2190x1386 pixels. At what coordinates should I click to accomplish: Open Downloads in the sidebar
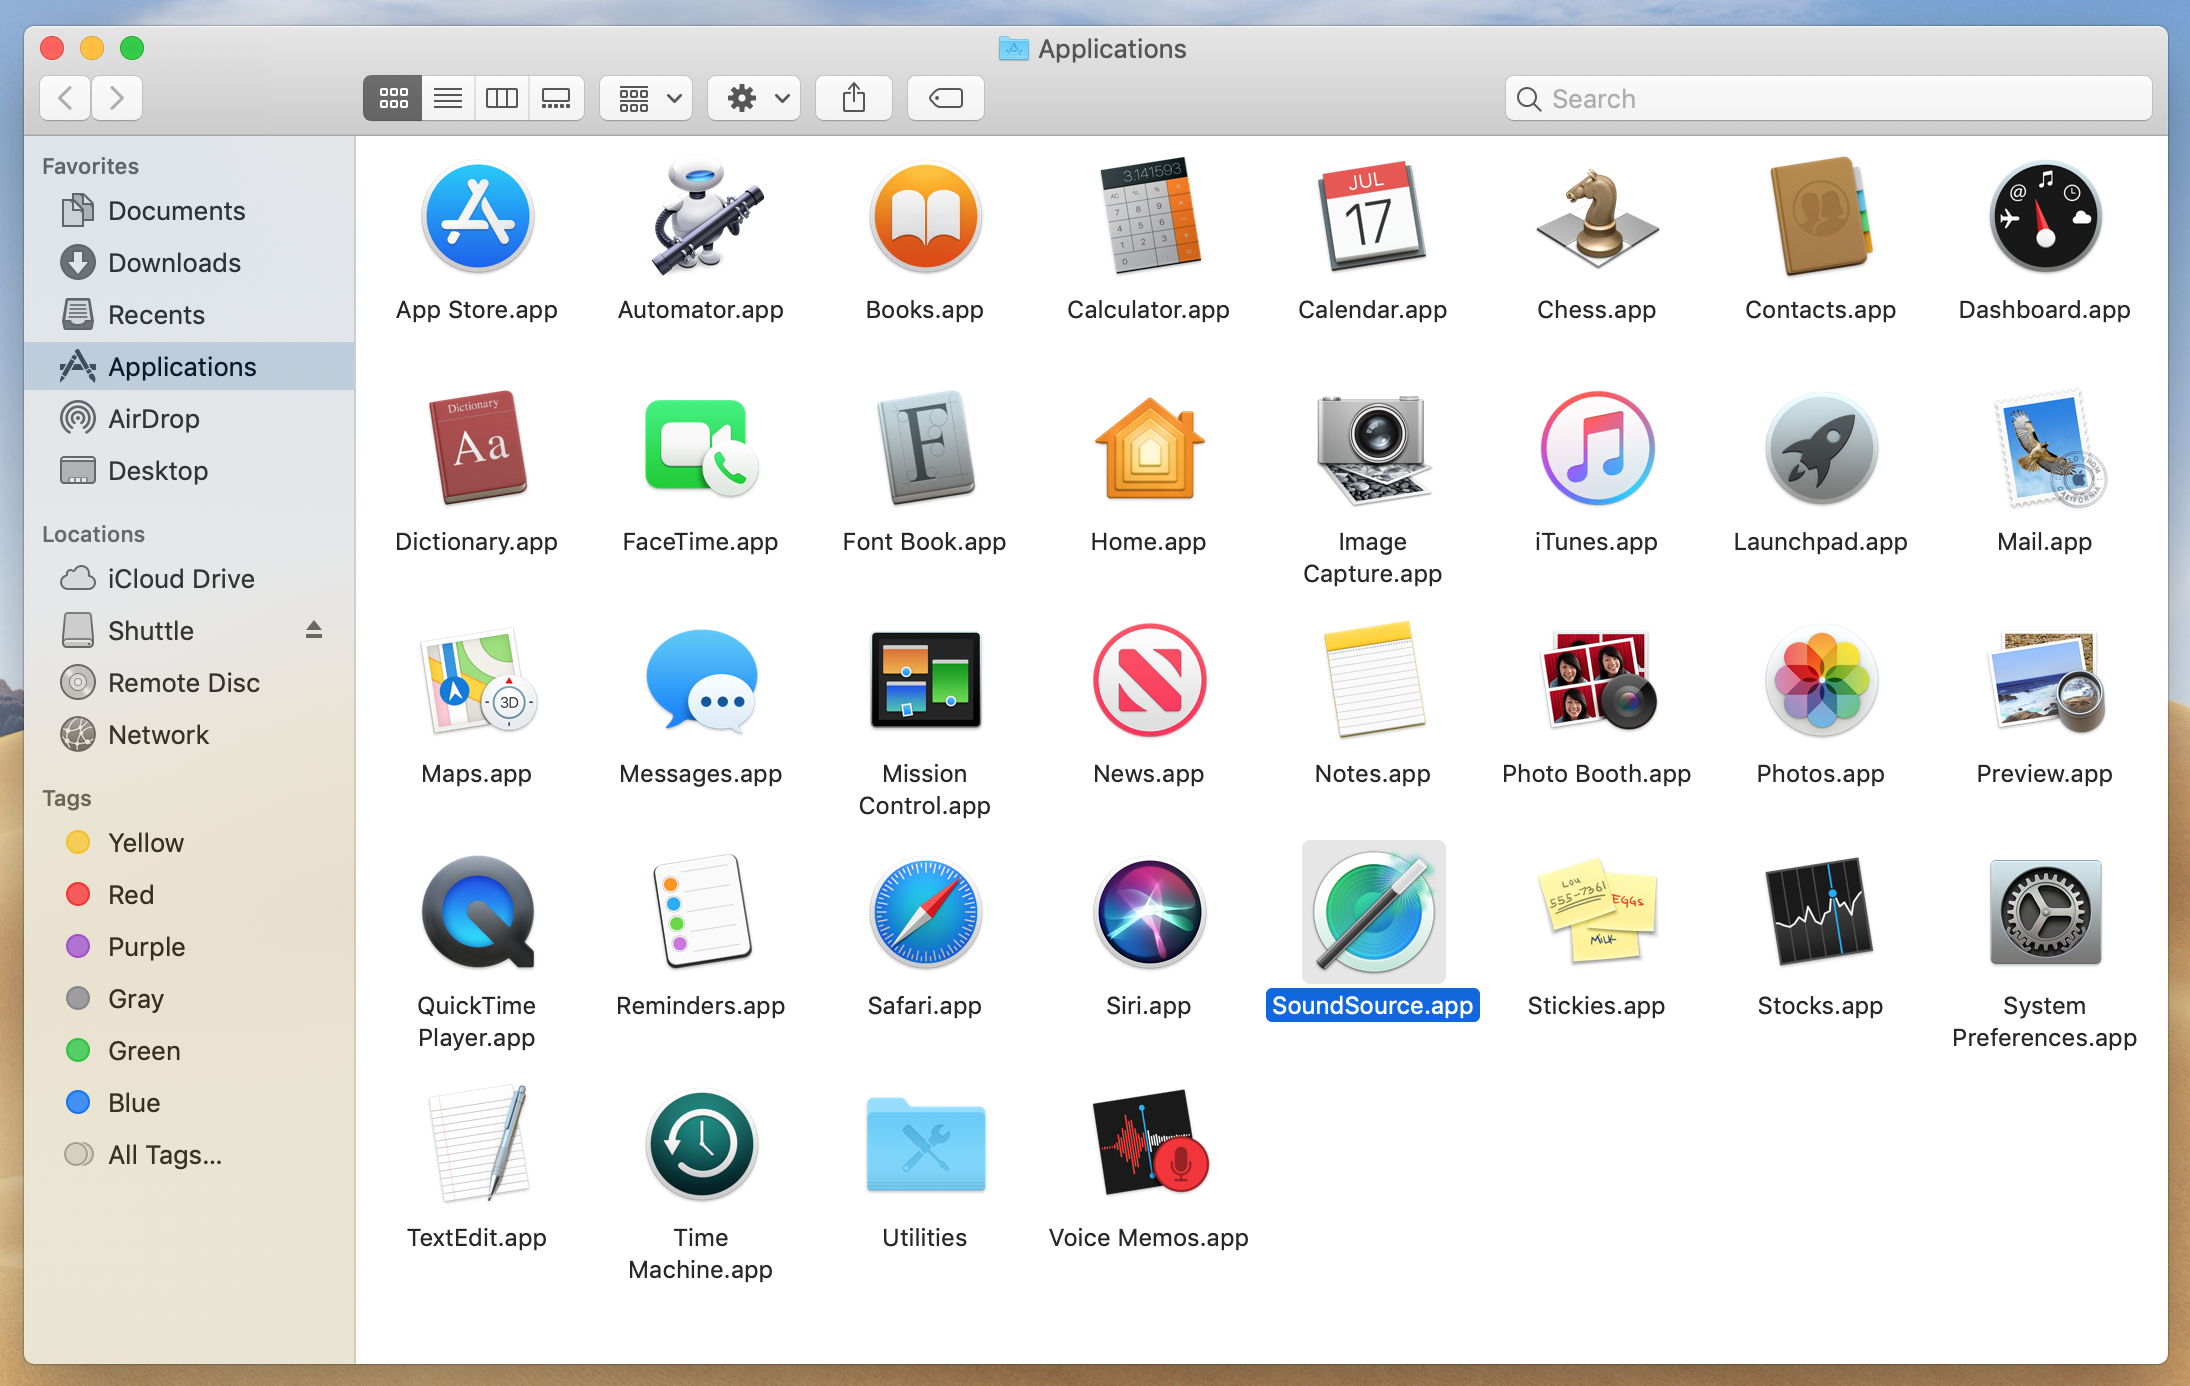(x=190, y=263)
